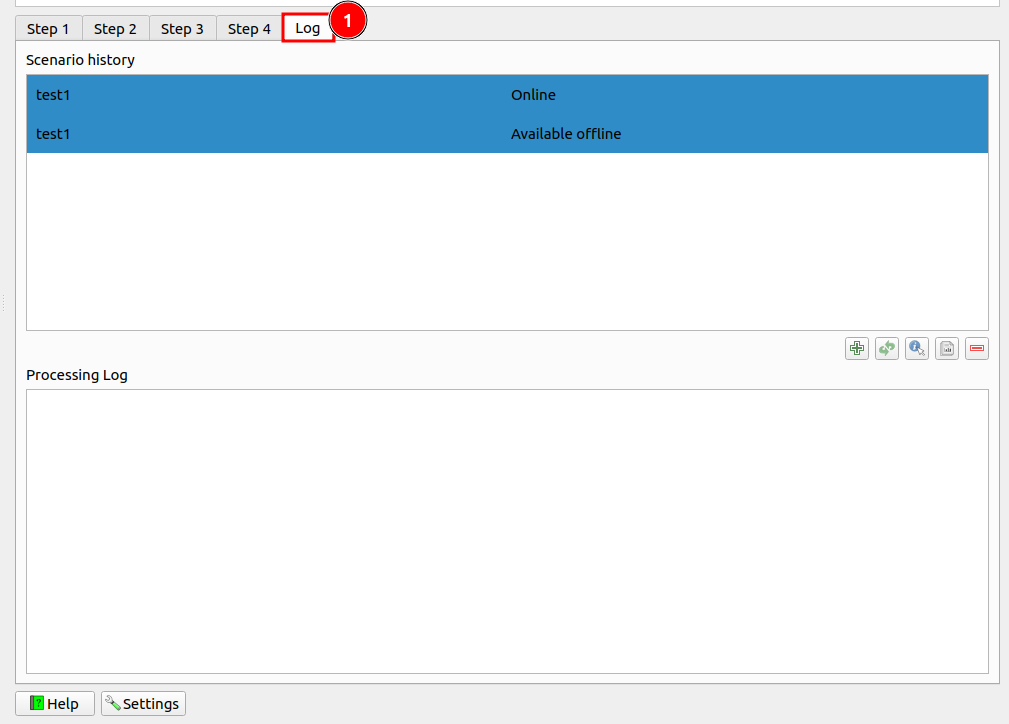Click the Processing Log label
This screenshot has height=724, width=1009.
pyautogui.click(x=77, y=375)
